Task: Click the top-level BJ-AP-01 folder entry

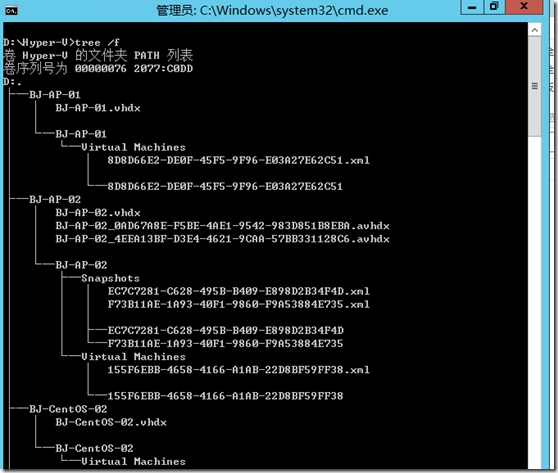Action: (55, 95)
